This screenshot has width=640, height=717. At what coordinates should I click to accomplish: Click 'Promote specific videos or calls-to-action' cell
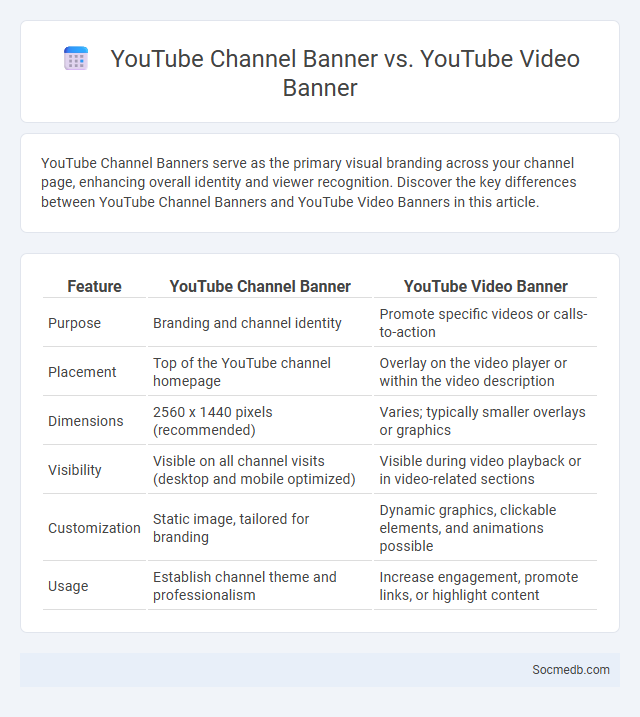click(483, 323)
